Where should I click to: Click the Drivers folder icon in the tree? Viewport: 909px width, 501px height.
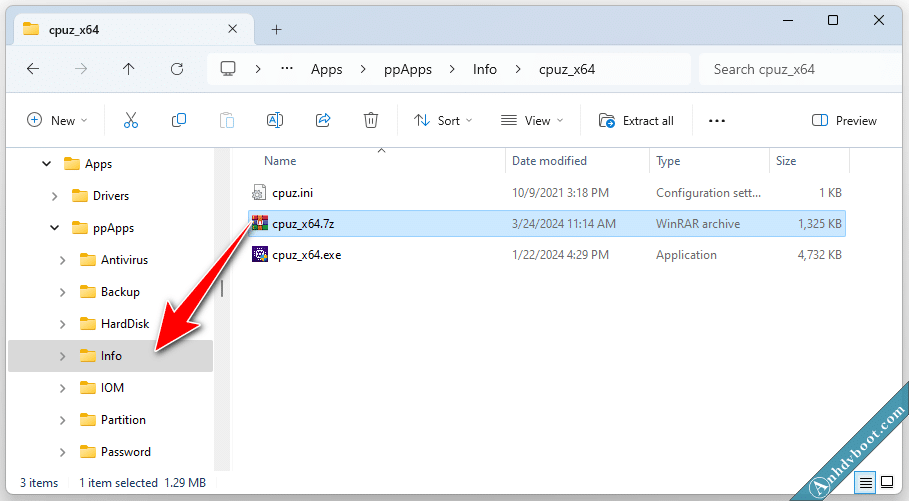click(x=79, y=196)
